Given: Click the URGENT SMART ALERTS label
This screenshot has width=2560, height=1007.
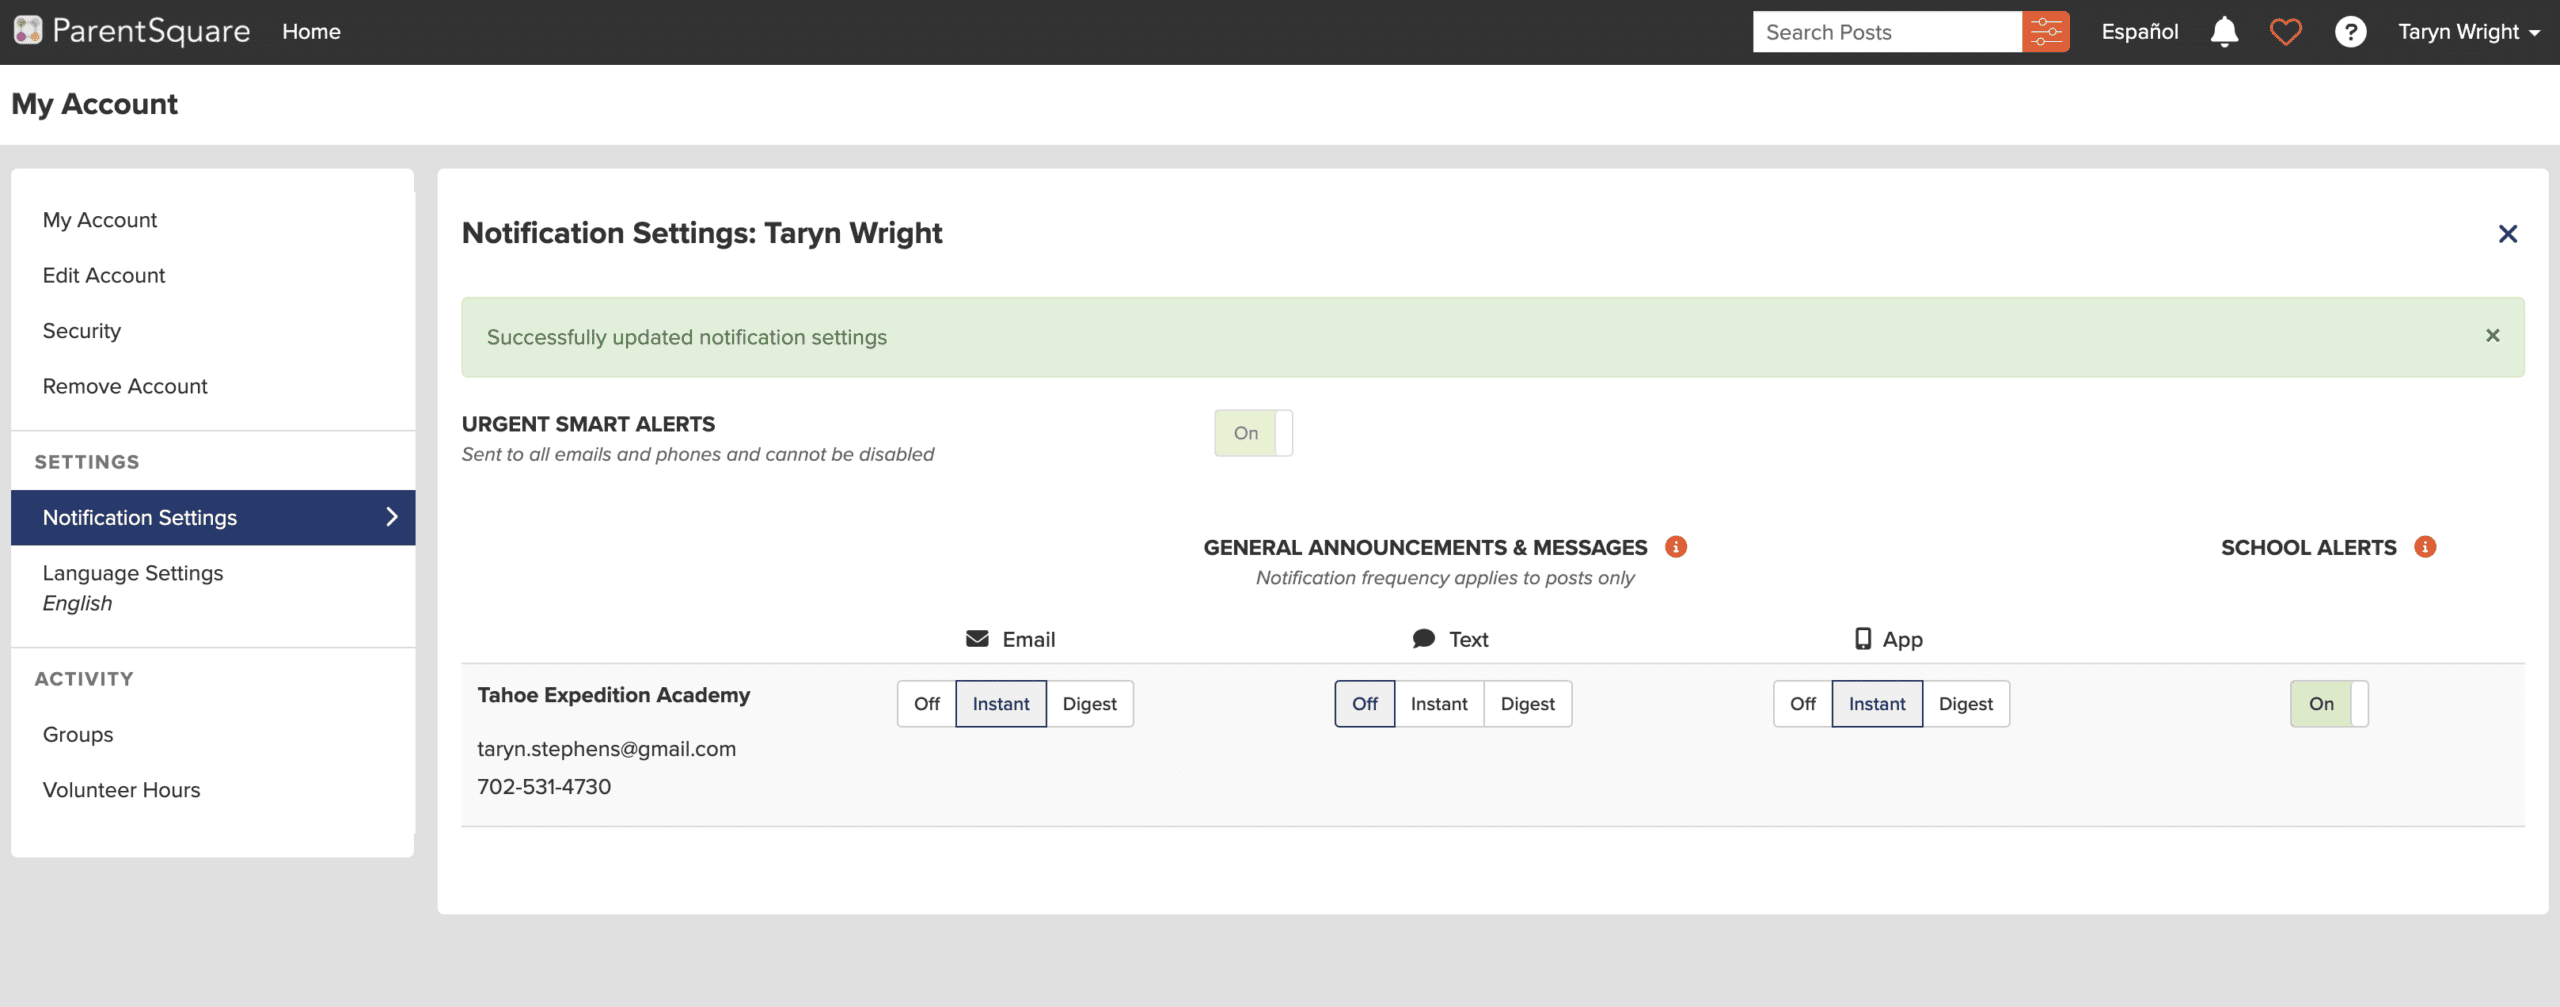Looking at the screenshot, I should coord(588,424).
